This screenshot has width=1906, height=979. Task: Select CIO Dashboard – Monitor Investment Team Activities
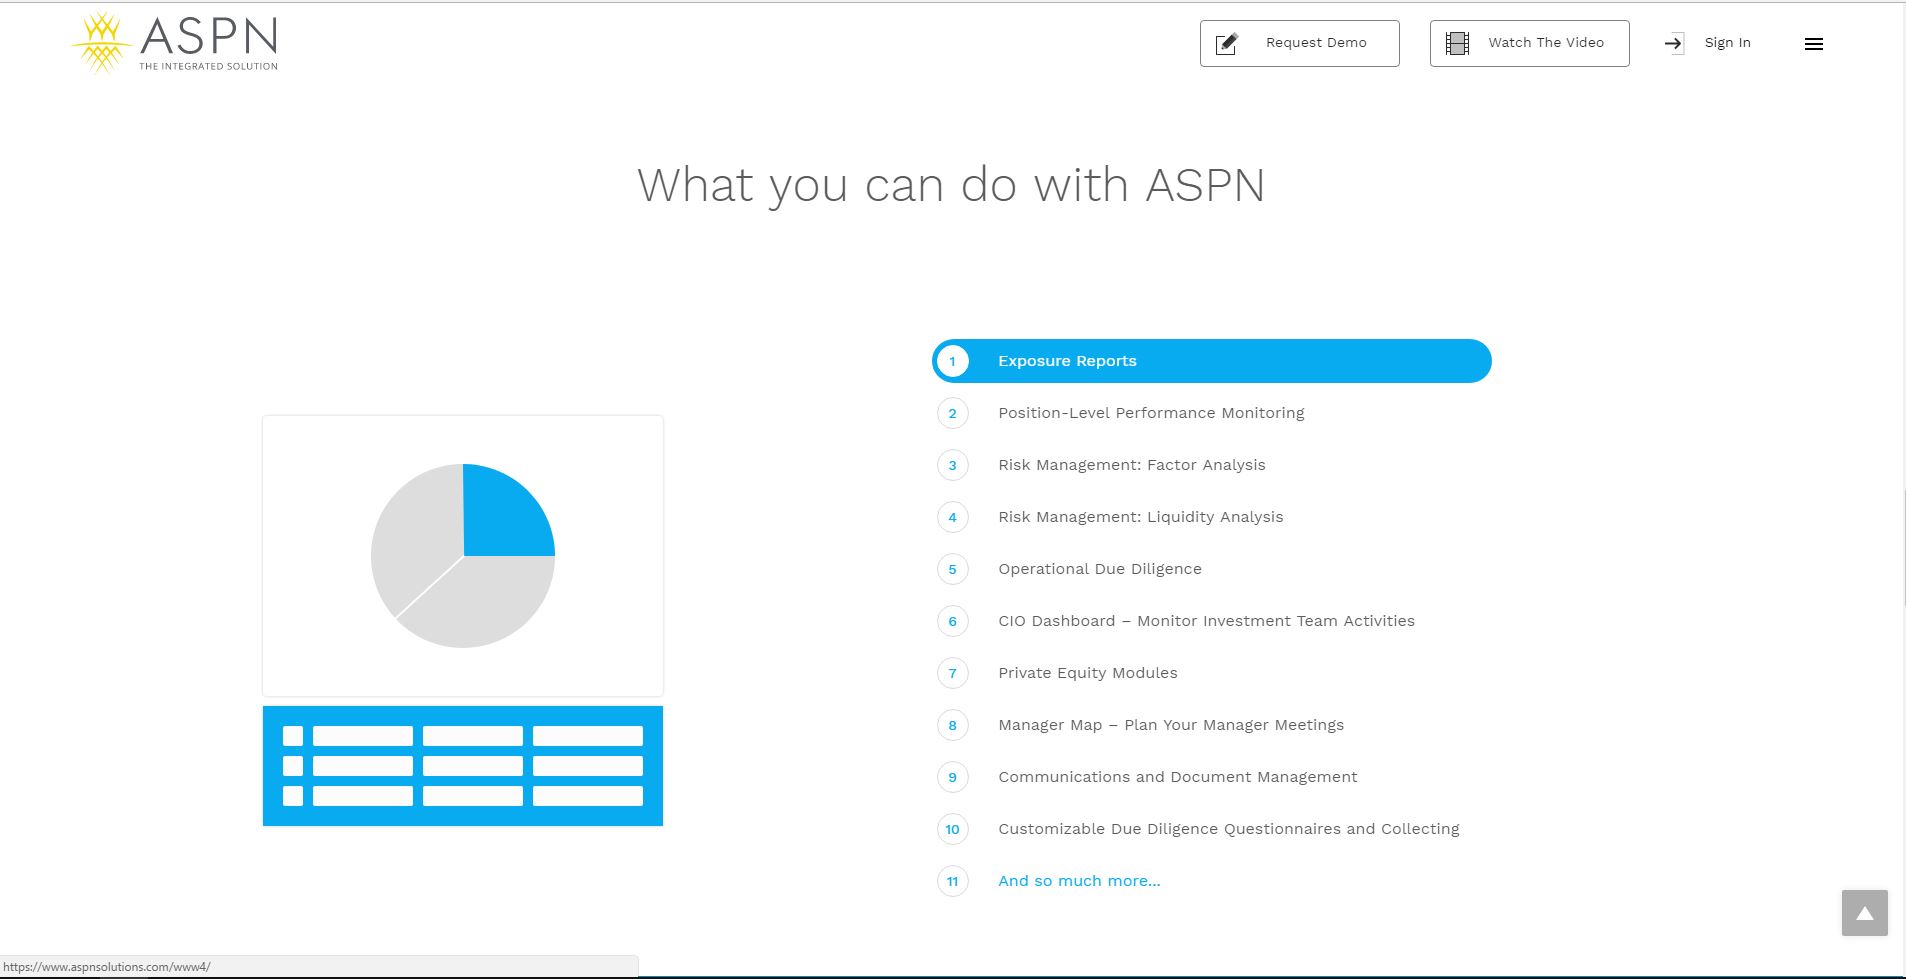[x=1206, y=621]
